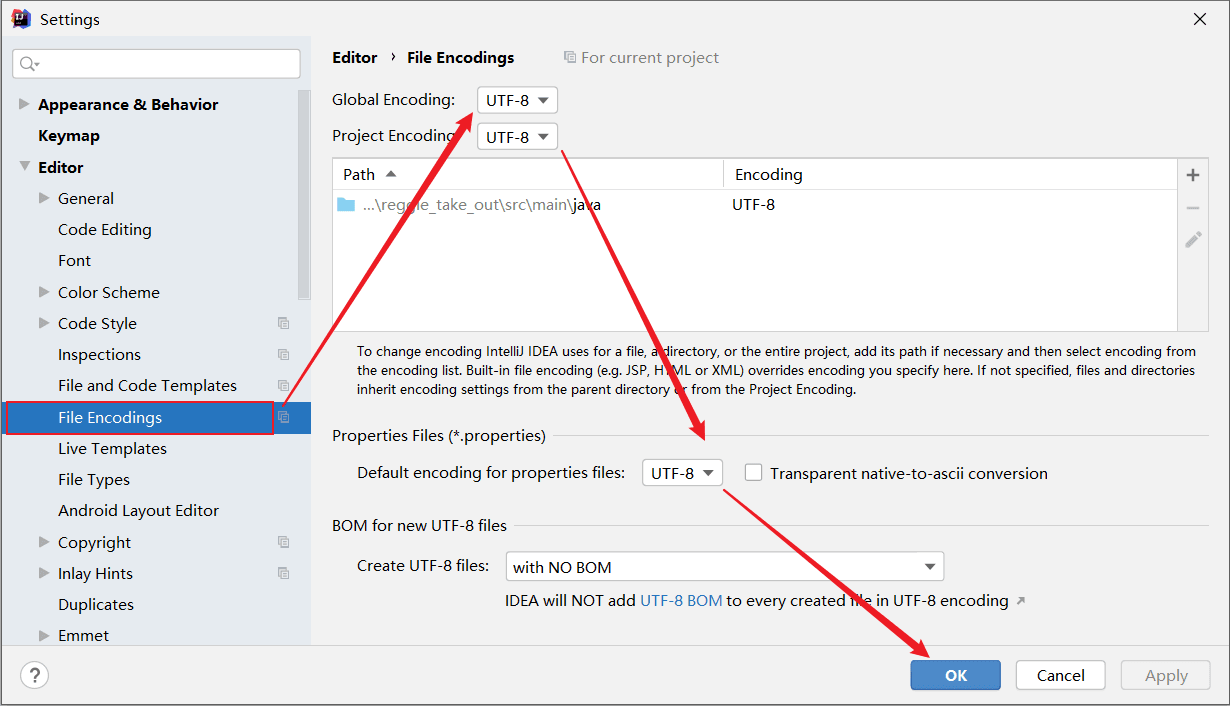The image size is (1230, 706).
Task: Click the pencil edit icon beside table
Action: [x=1192, y=240]
